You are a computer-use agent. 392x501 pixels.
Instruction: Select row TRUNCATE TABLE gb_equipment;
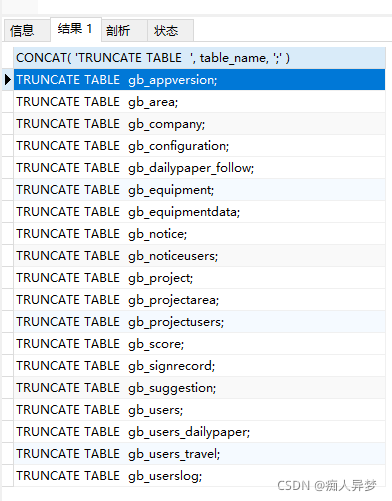[x=199, y=190]
